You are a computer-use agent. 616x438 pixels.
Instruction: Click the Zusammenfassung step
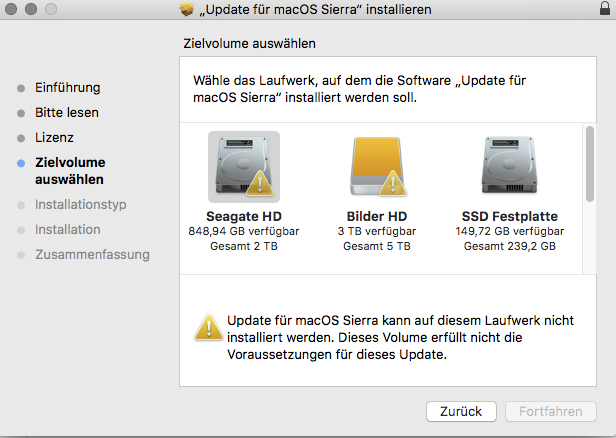tap(92, 254)
